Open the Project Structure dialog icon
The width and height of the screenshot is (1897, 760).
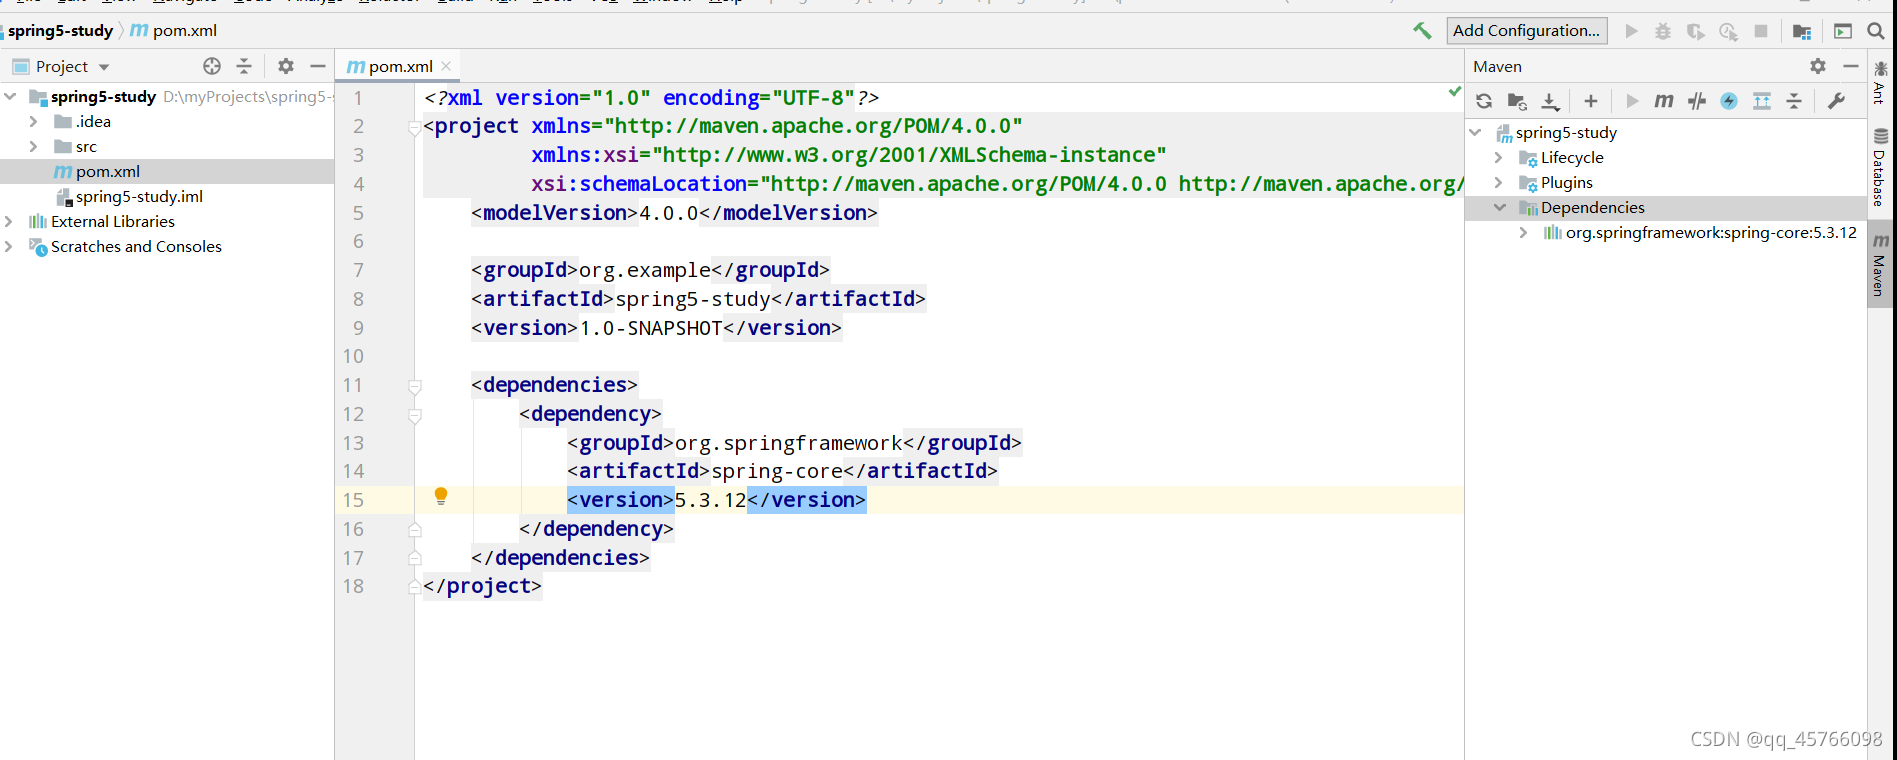pos(1802,31)
